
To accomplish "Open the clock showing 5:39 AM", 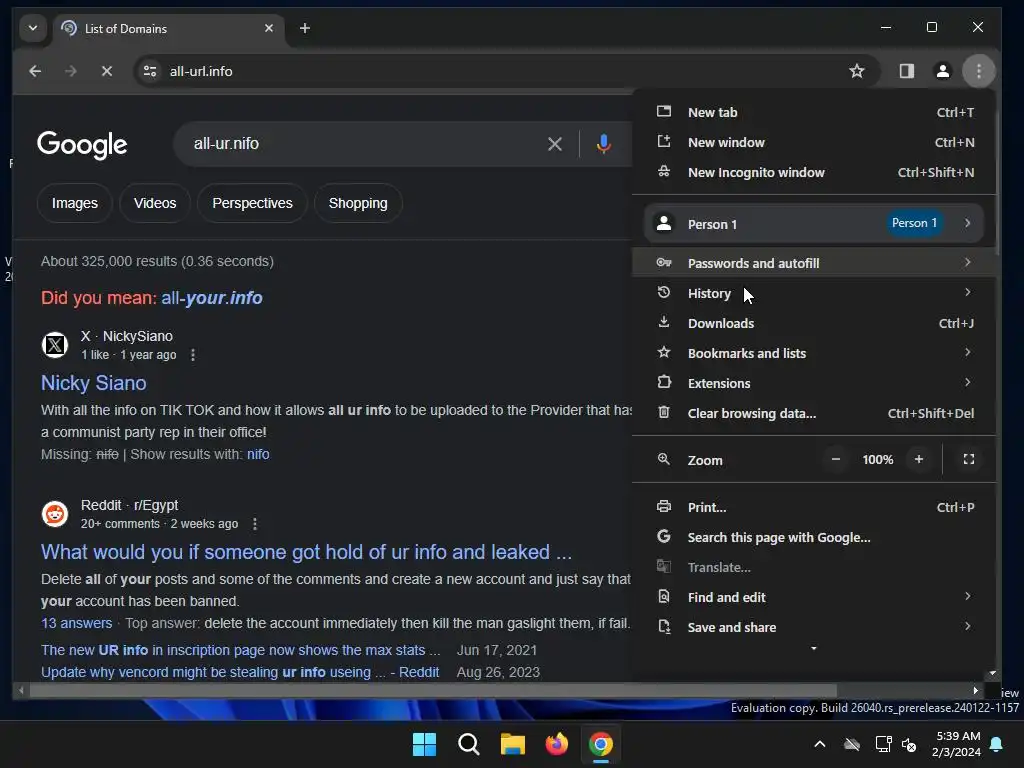I will click(956, 744).
